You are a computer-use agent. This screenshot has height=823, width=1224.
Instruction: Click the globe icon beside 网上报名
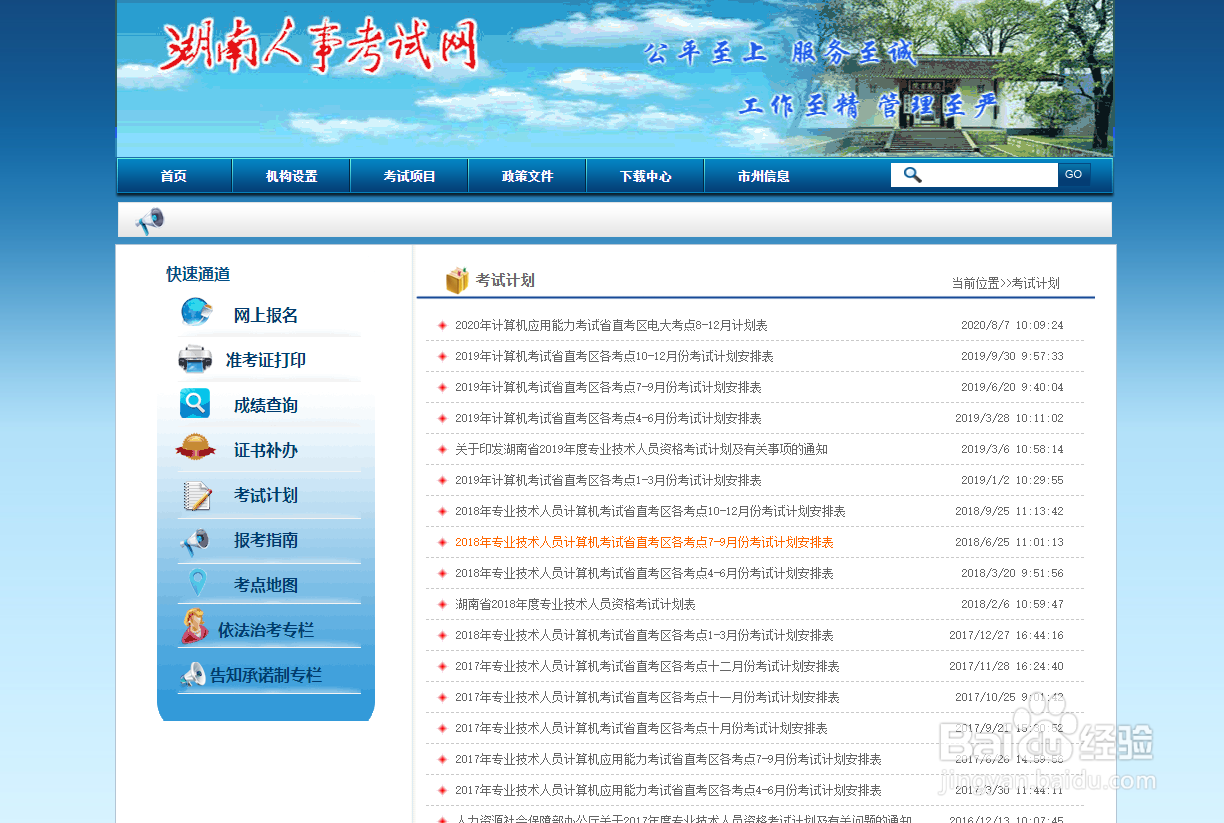click(x=197, y=313)
